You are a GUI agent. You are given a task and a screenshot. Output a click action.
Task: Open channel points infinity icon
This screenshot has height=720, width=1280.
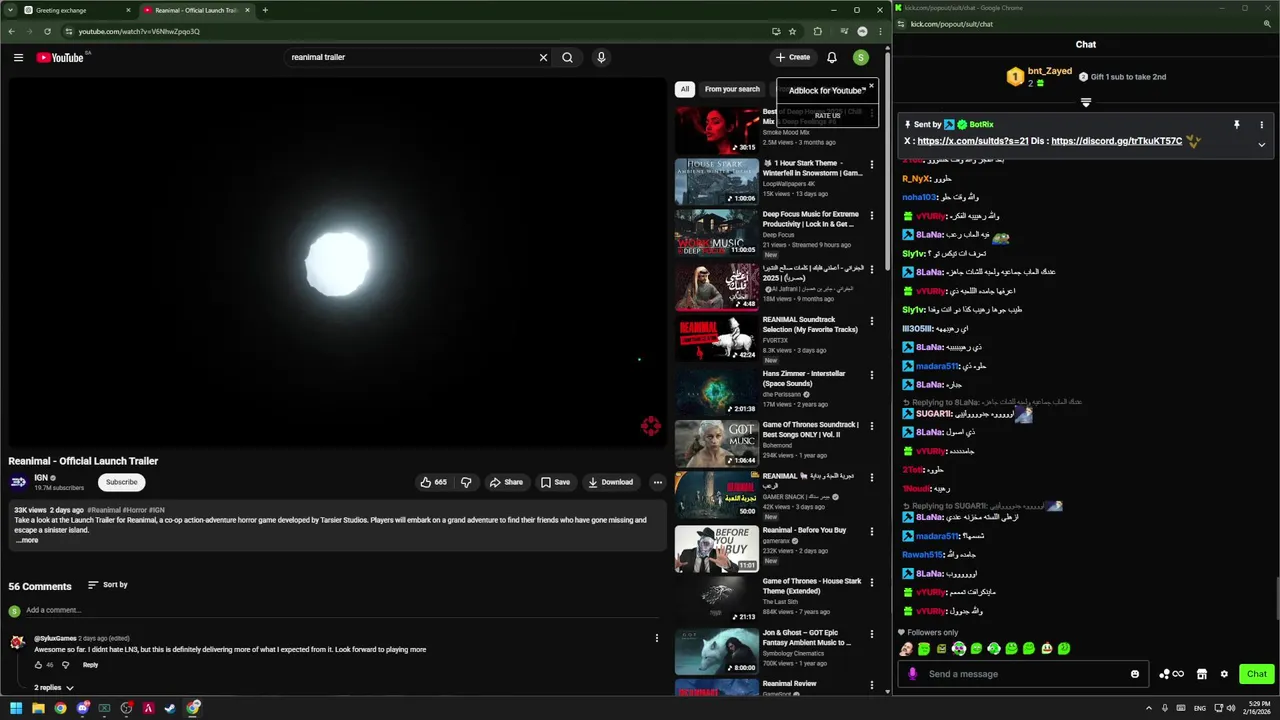[x=1172, y=674]
